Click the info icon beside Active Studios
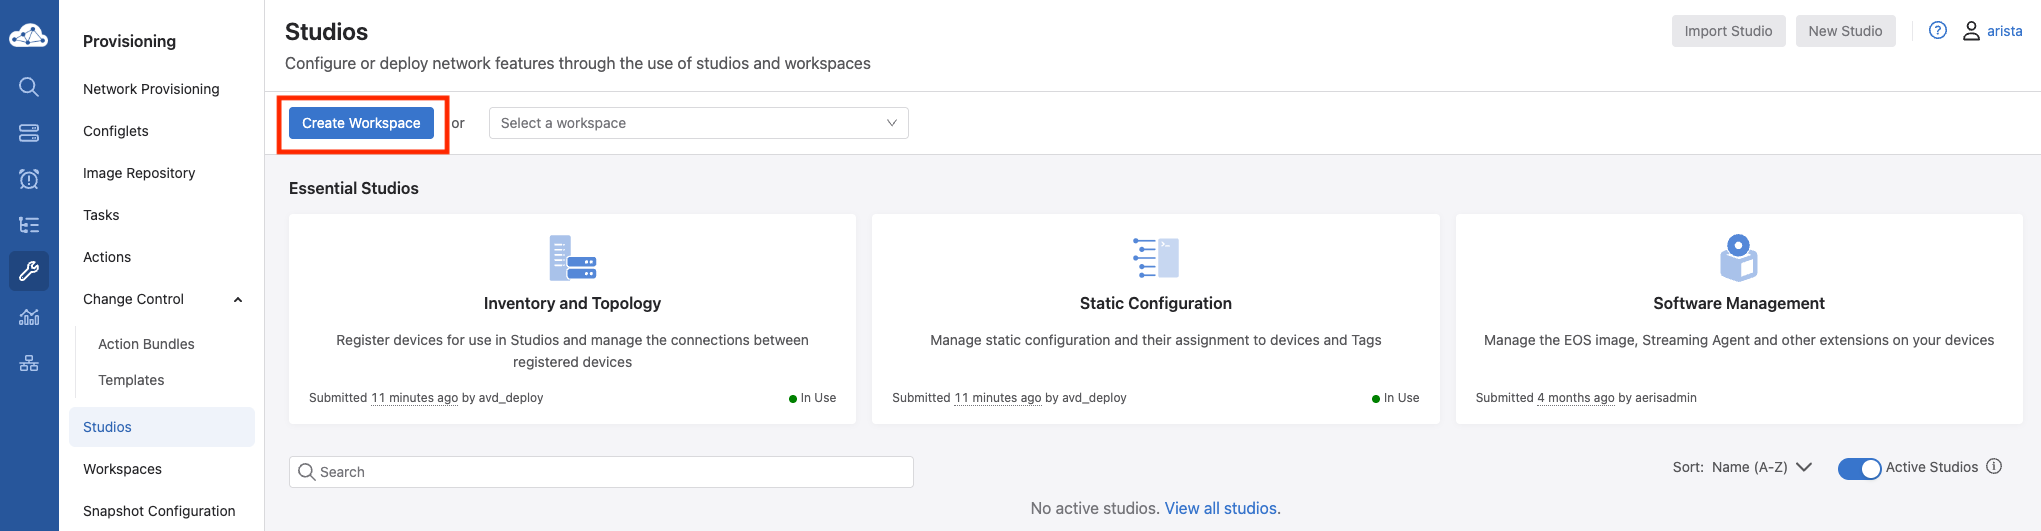The image size is (2041, 531). pos(1994,467)
